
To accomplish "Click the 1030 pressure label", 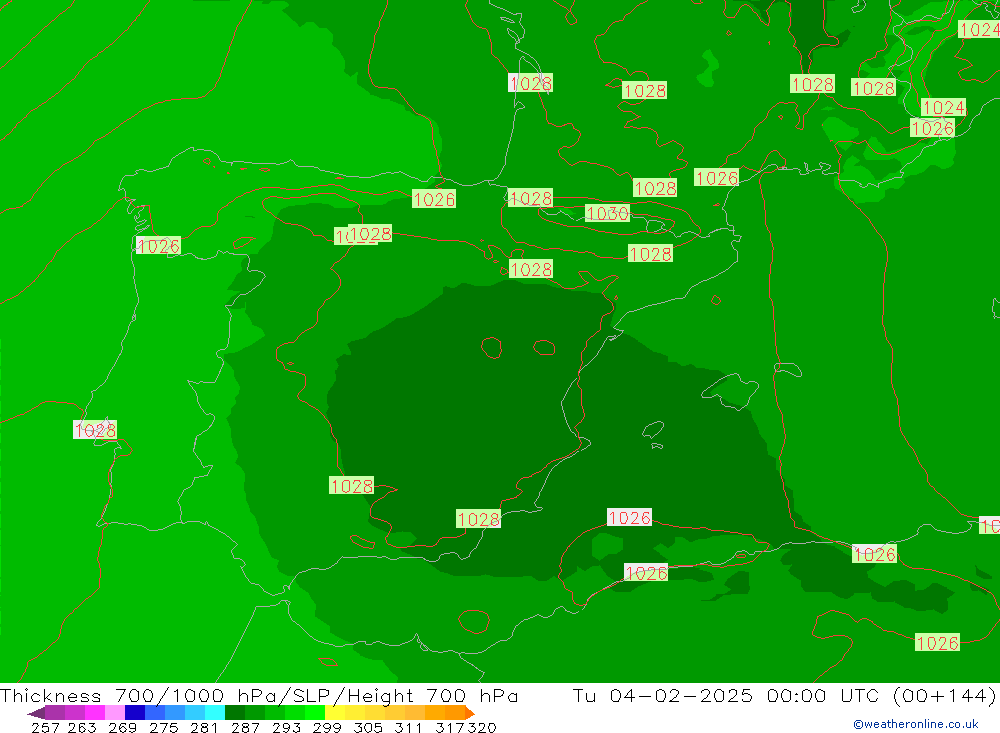I will pos(607,213).
